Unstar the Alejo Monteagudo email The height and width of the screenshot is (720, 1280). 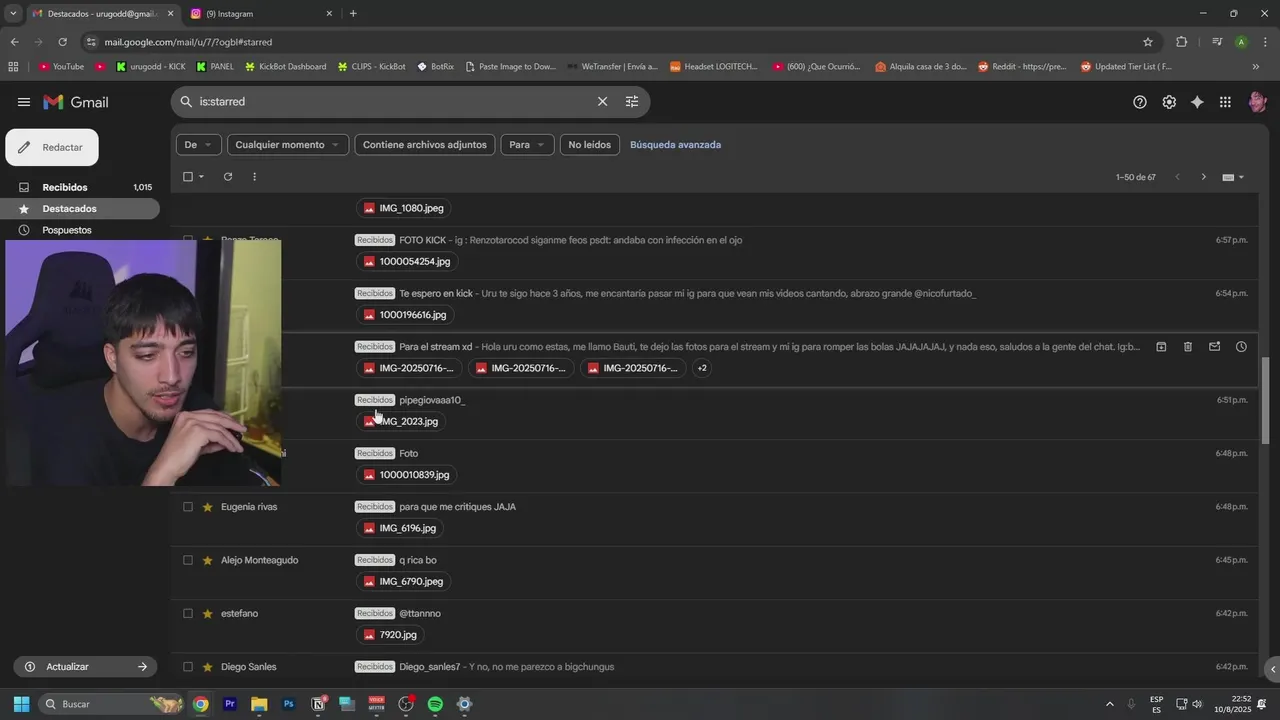coord(208,561)
